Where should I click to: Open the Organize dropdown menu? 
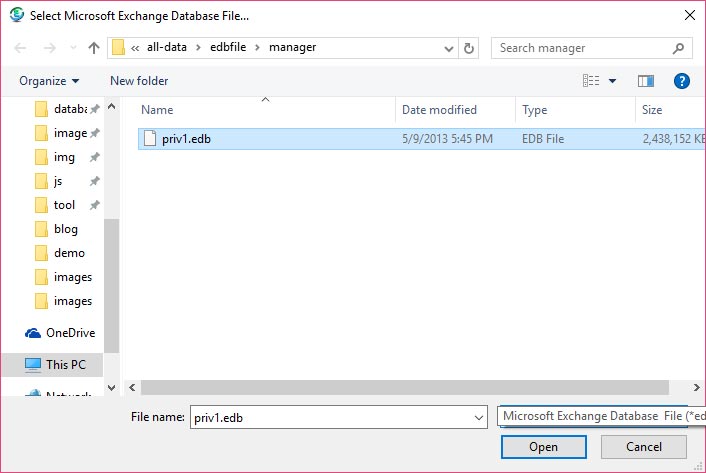click(x=48, y=81)
